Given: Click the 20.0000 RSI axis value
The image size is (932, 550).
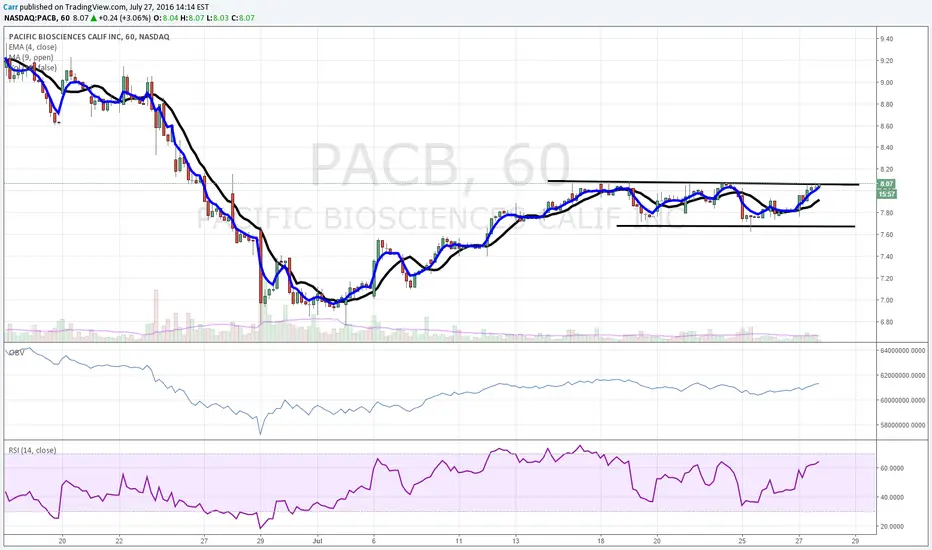Looking at the screenshot, I should click(x=892, y=526).
